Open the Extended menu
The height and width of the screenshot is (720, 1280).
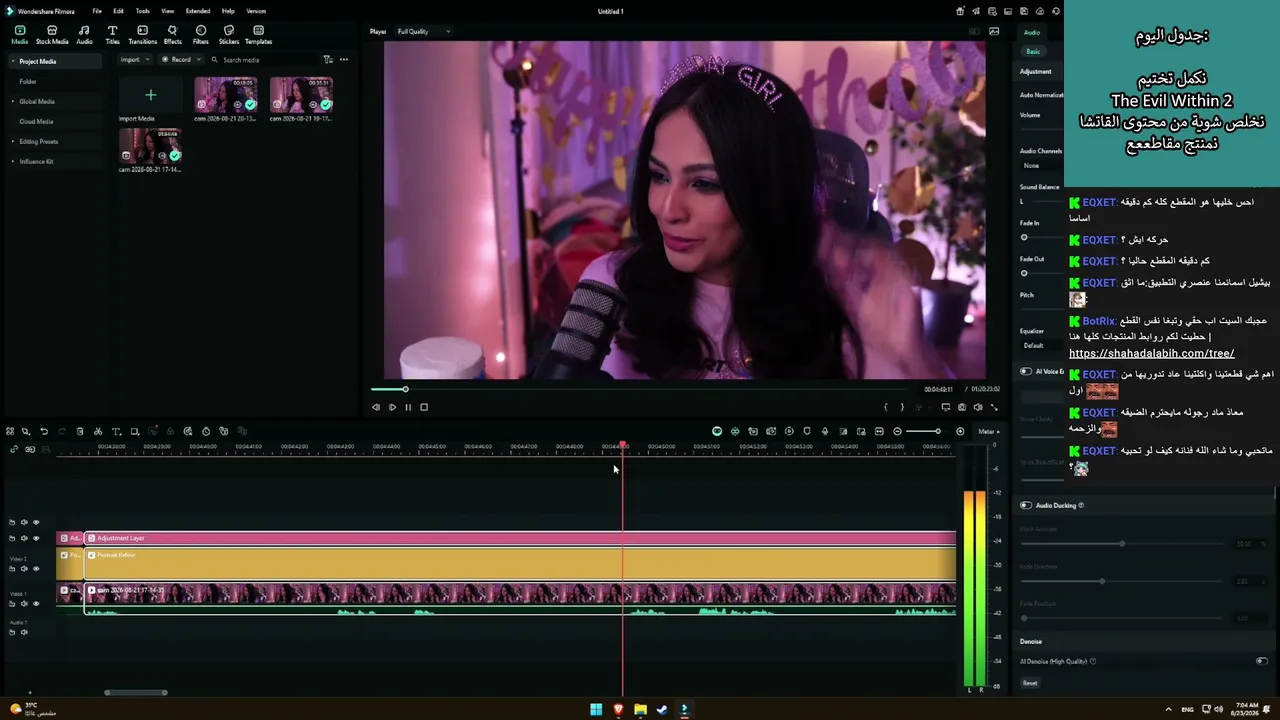pos(198,11)
